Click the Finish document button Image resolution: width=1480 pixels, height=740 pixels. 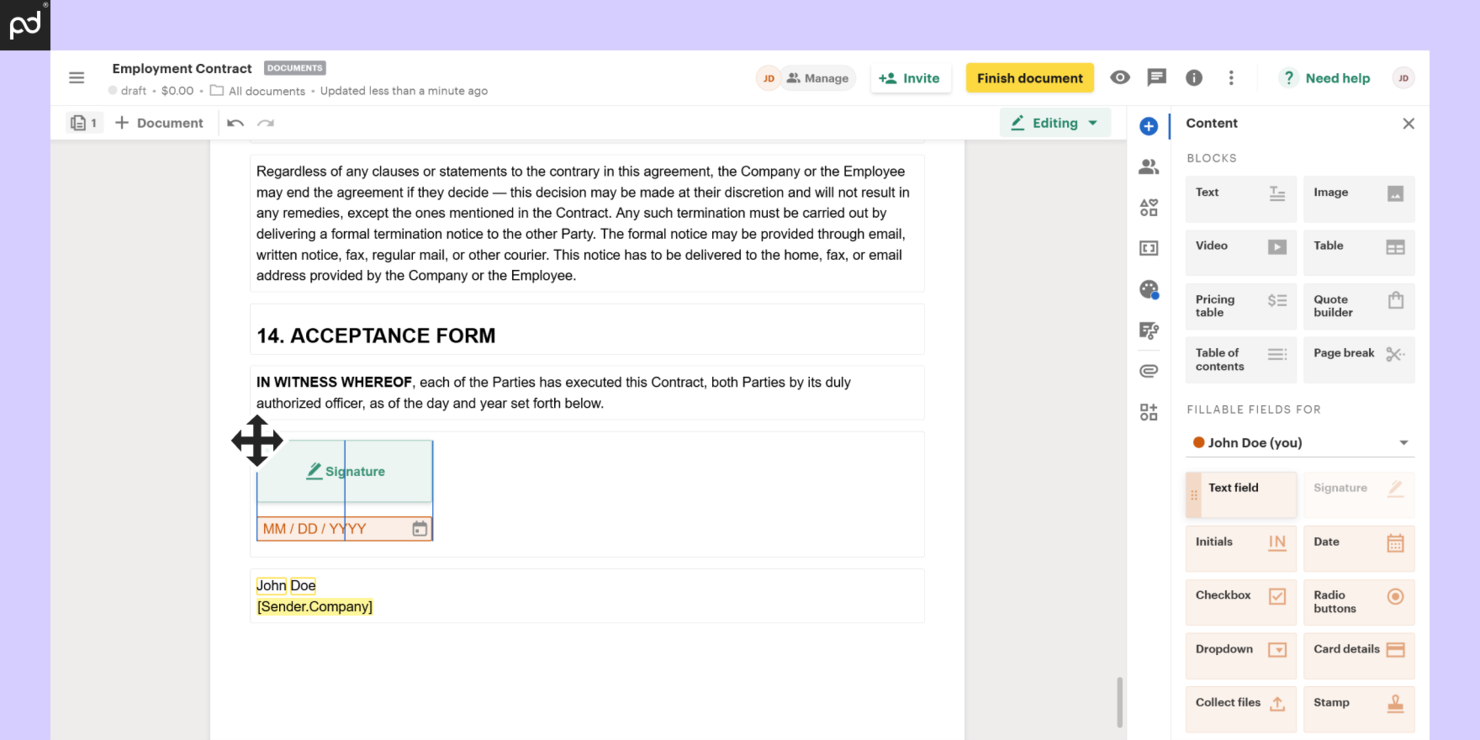(x=1029, y=78)
